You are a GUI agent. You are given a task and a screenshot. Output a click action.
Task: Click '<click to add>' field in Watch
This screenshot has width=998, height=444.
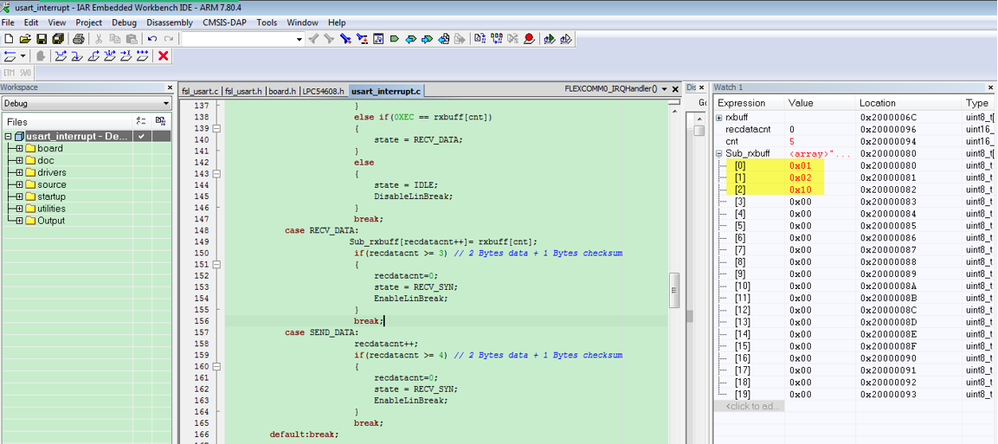tap(749, 406)
